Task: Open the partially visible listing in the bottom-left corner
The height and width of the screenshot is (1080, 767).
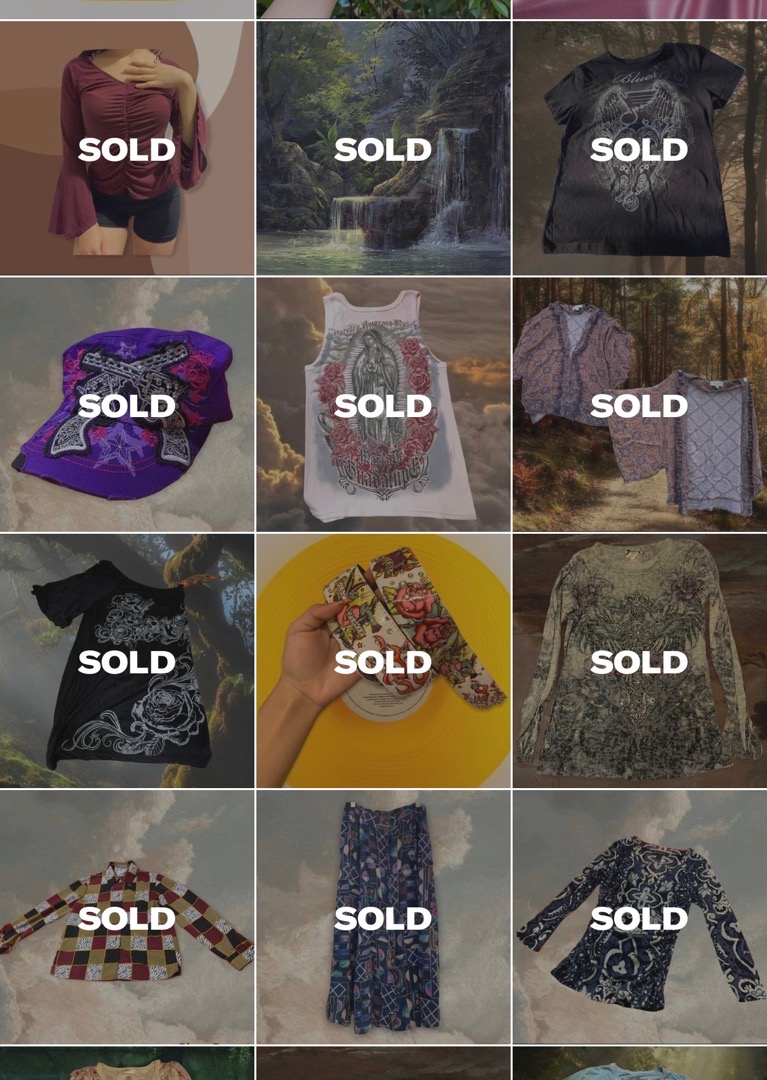Action: coord(127,1063)
